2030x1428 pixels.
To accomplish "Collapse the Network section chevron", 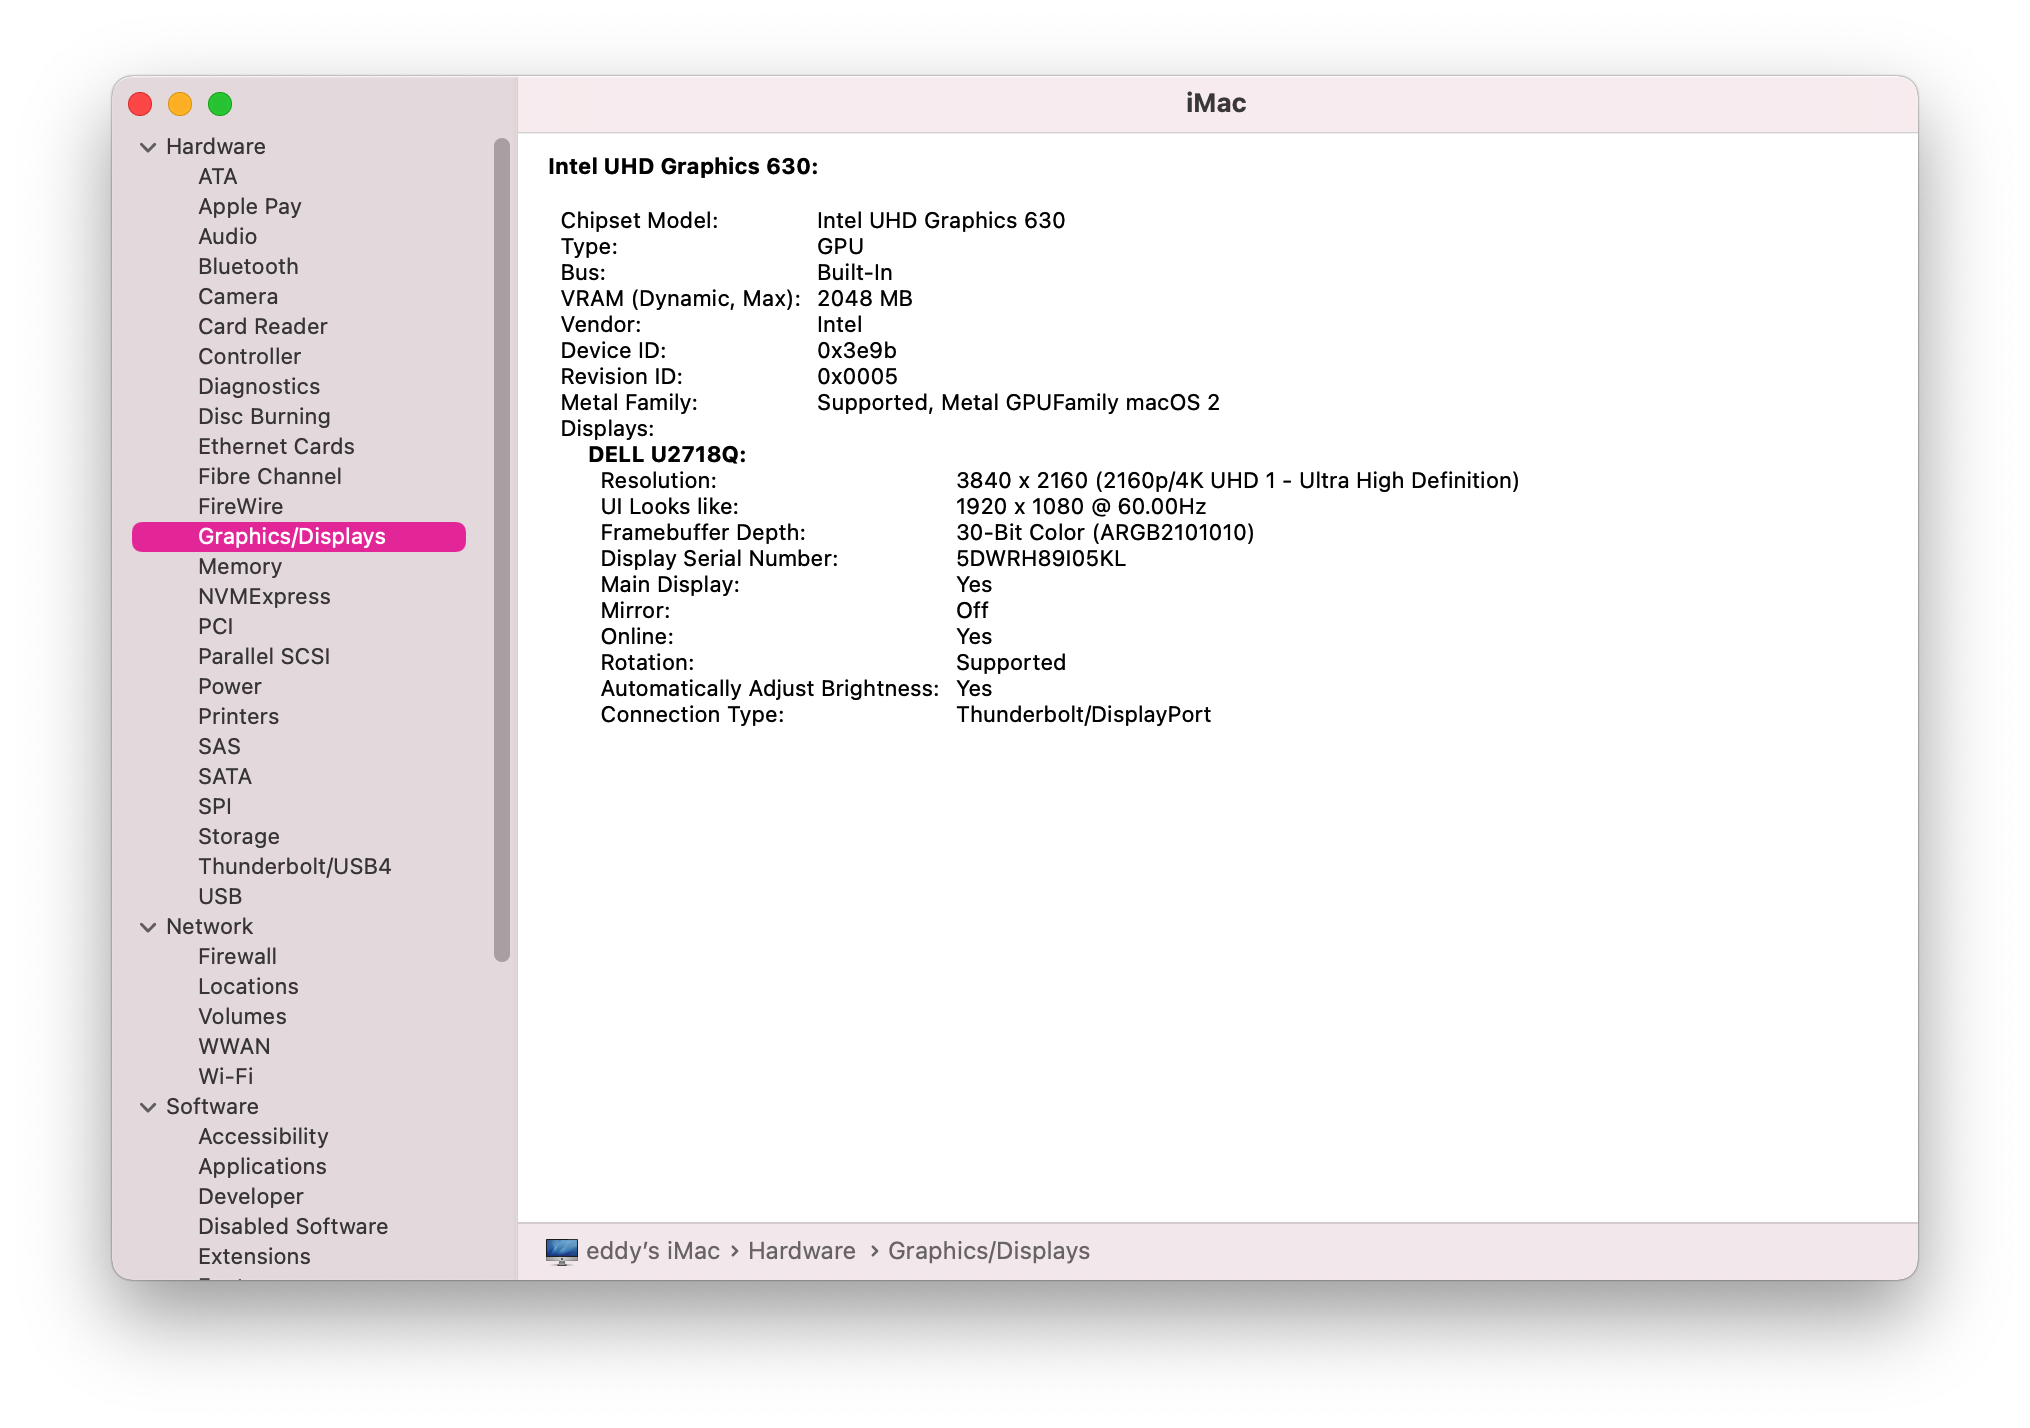I will 148,927.
